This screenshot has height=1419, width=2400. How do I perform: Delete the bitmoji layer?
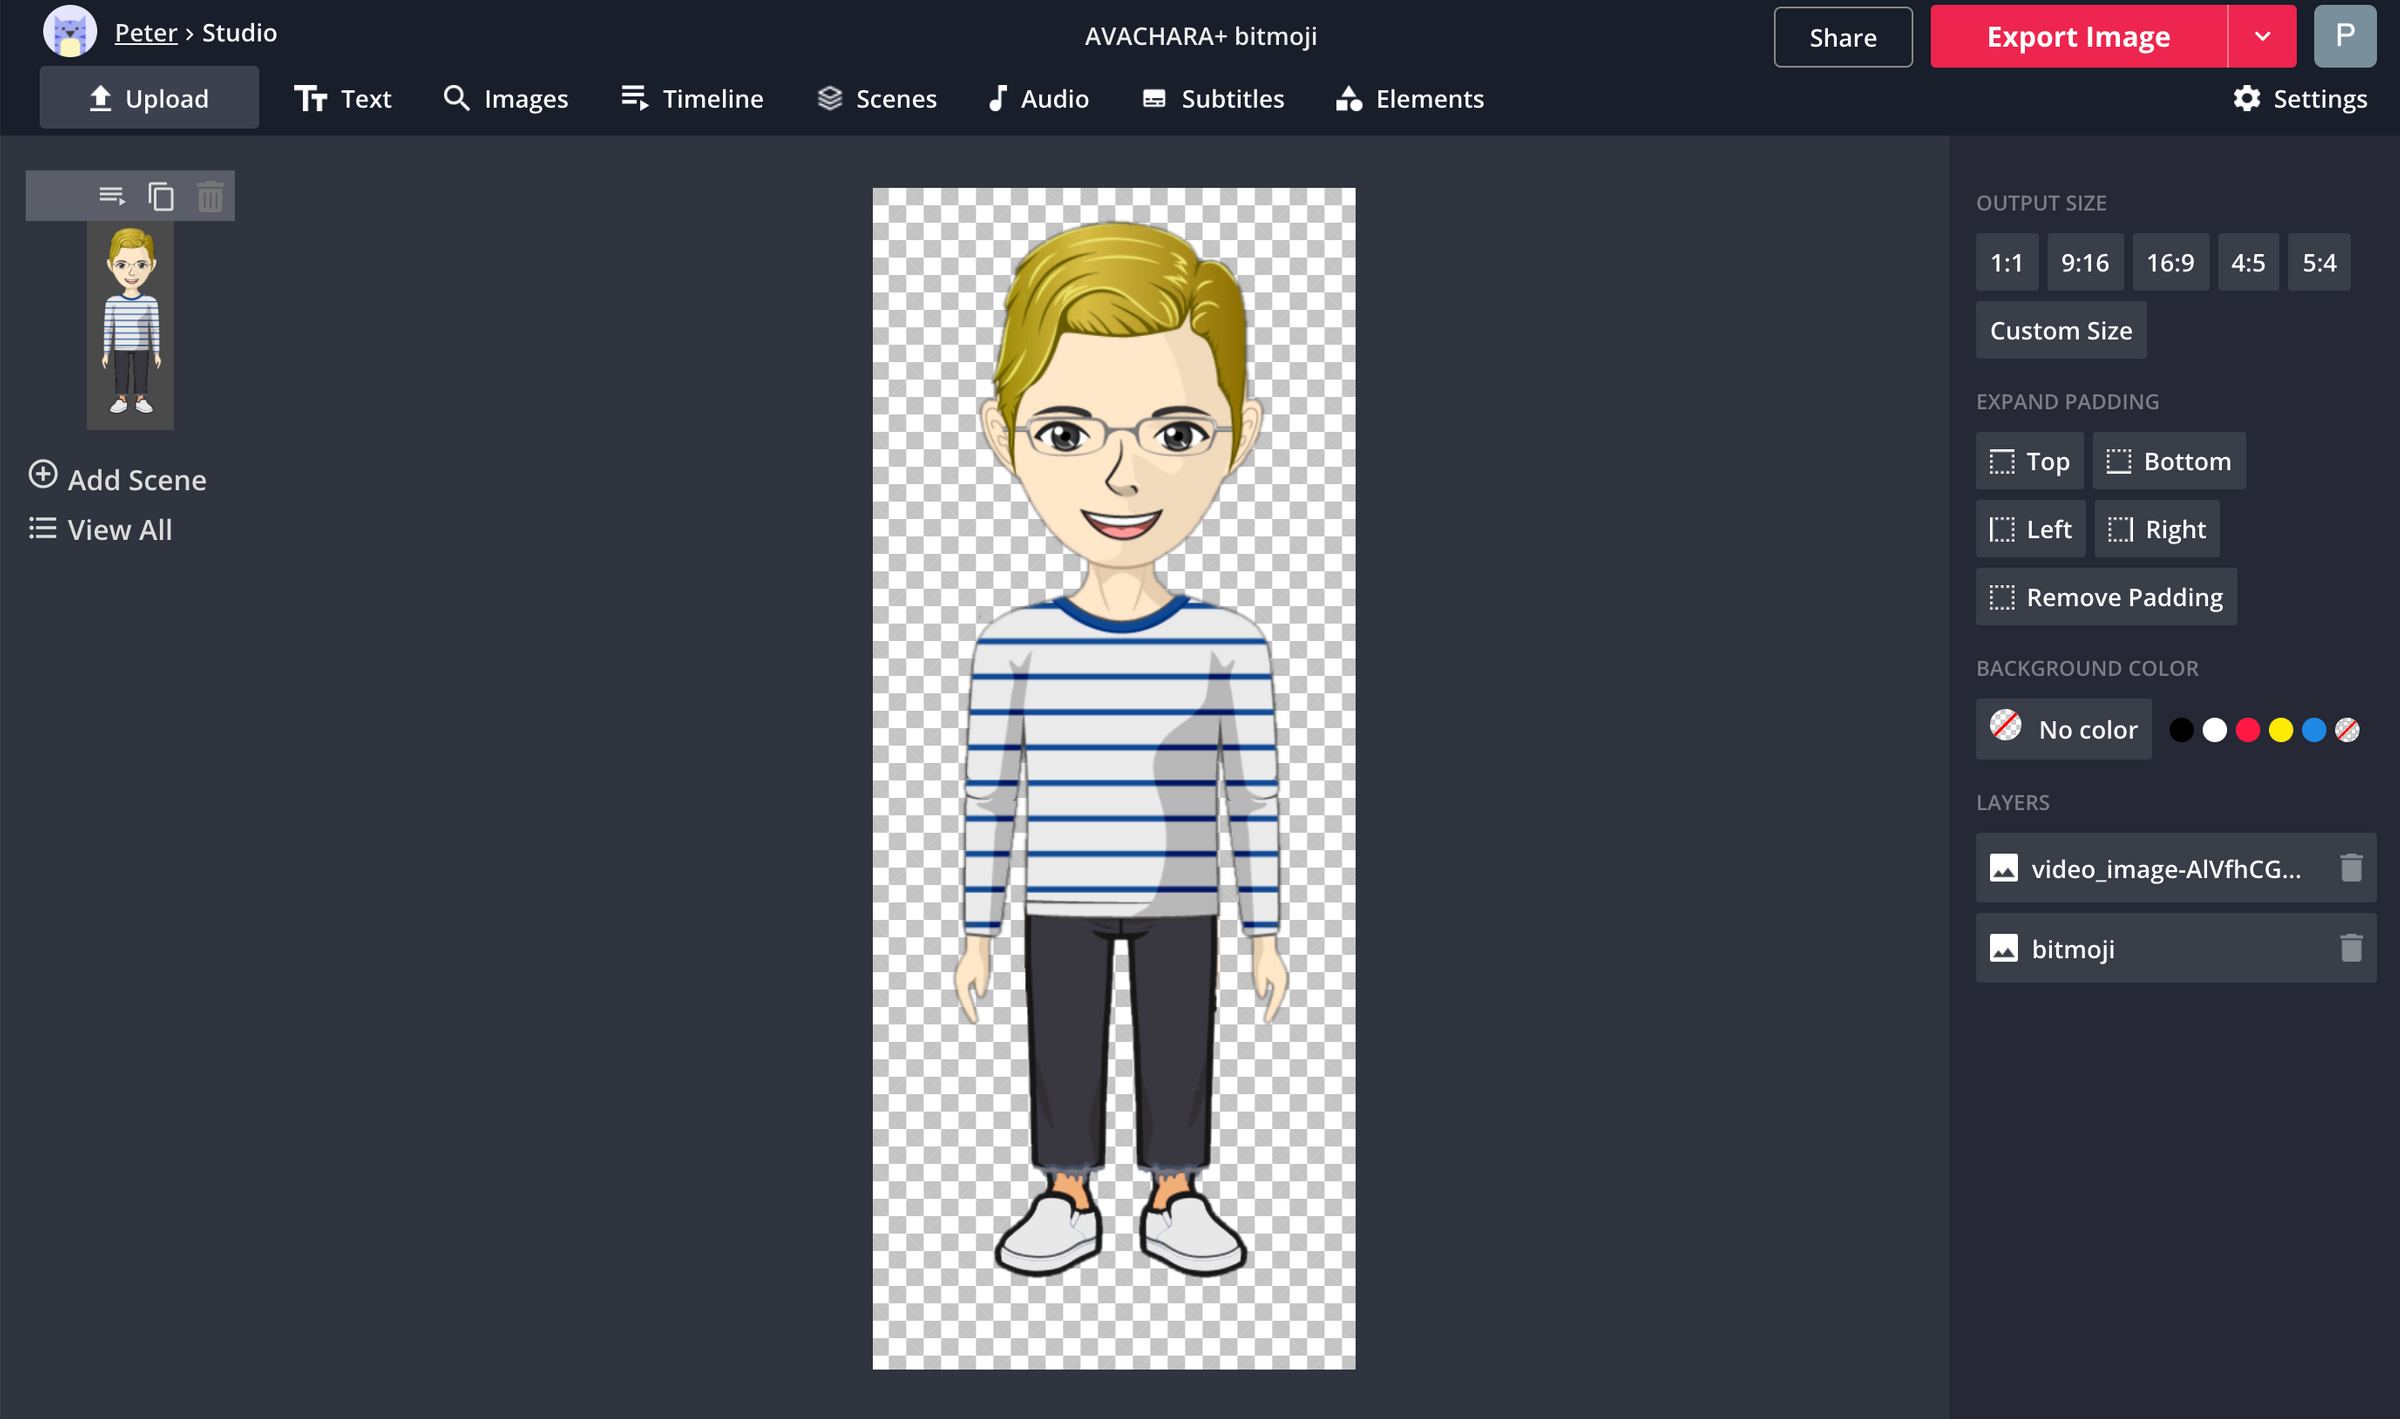click(2350, 947)
